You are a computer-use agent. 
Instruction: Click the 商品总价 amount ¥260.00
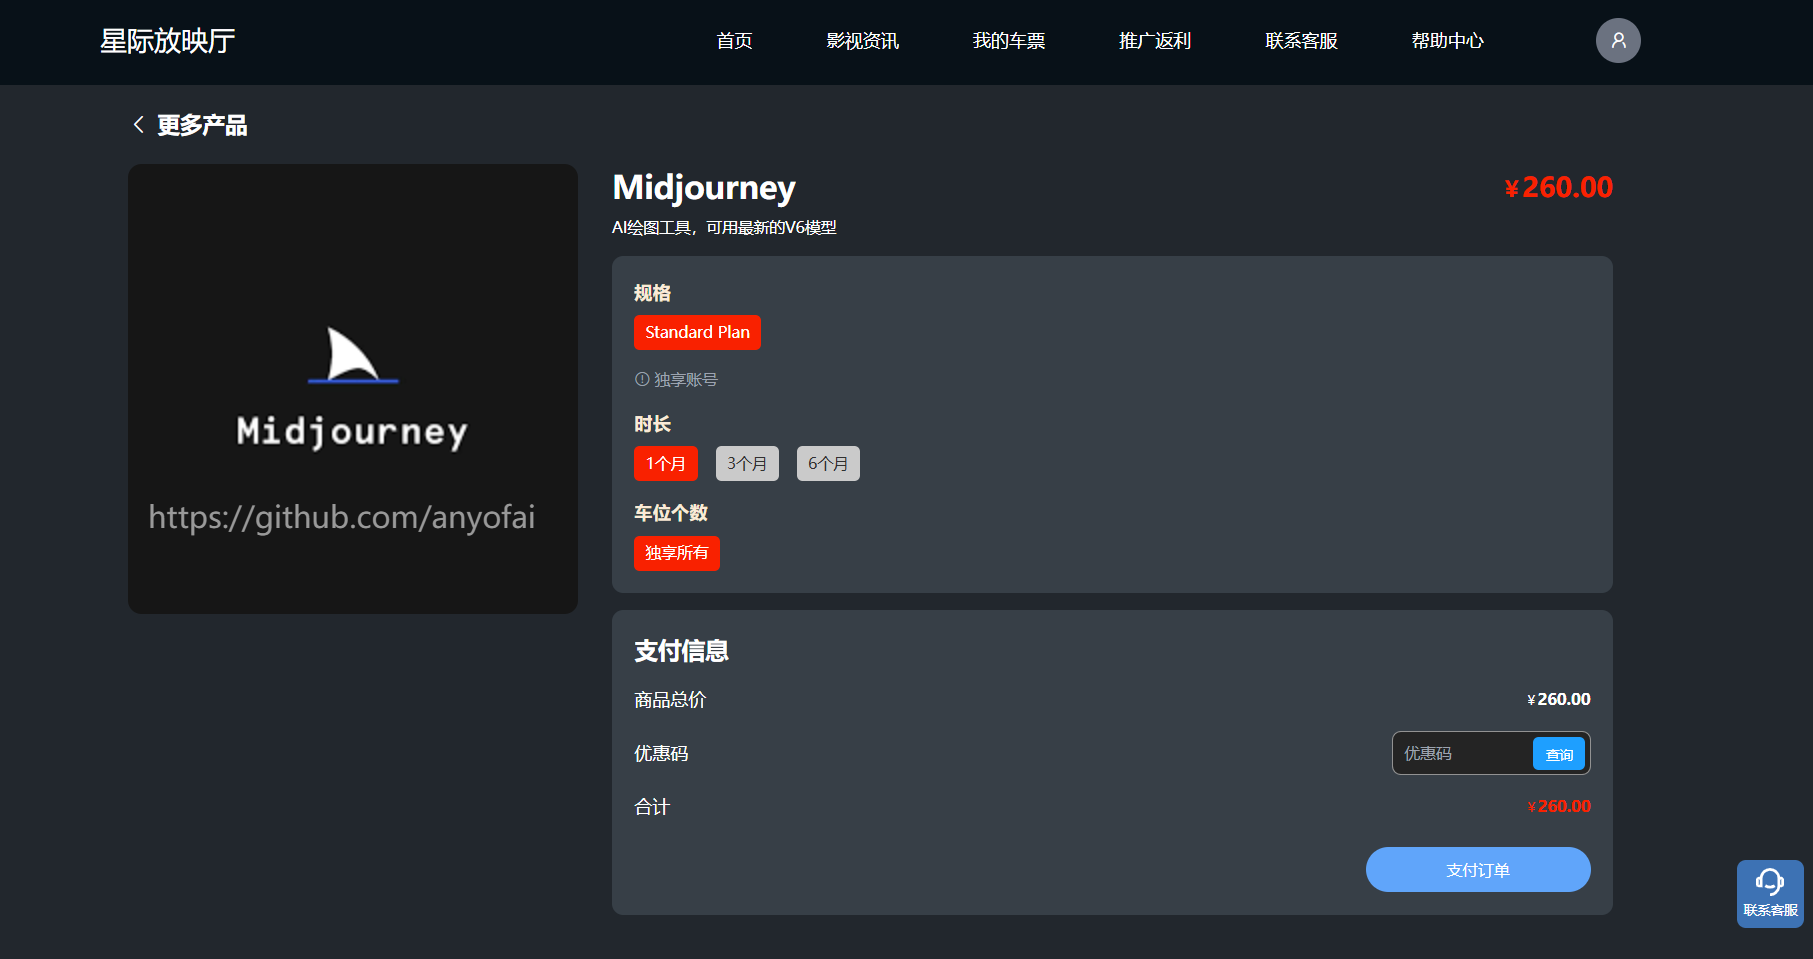point(1559,699)
